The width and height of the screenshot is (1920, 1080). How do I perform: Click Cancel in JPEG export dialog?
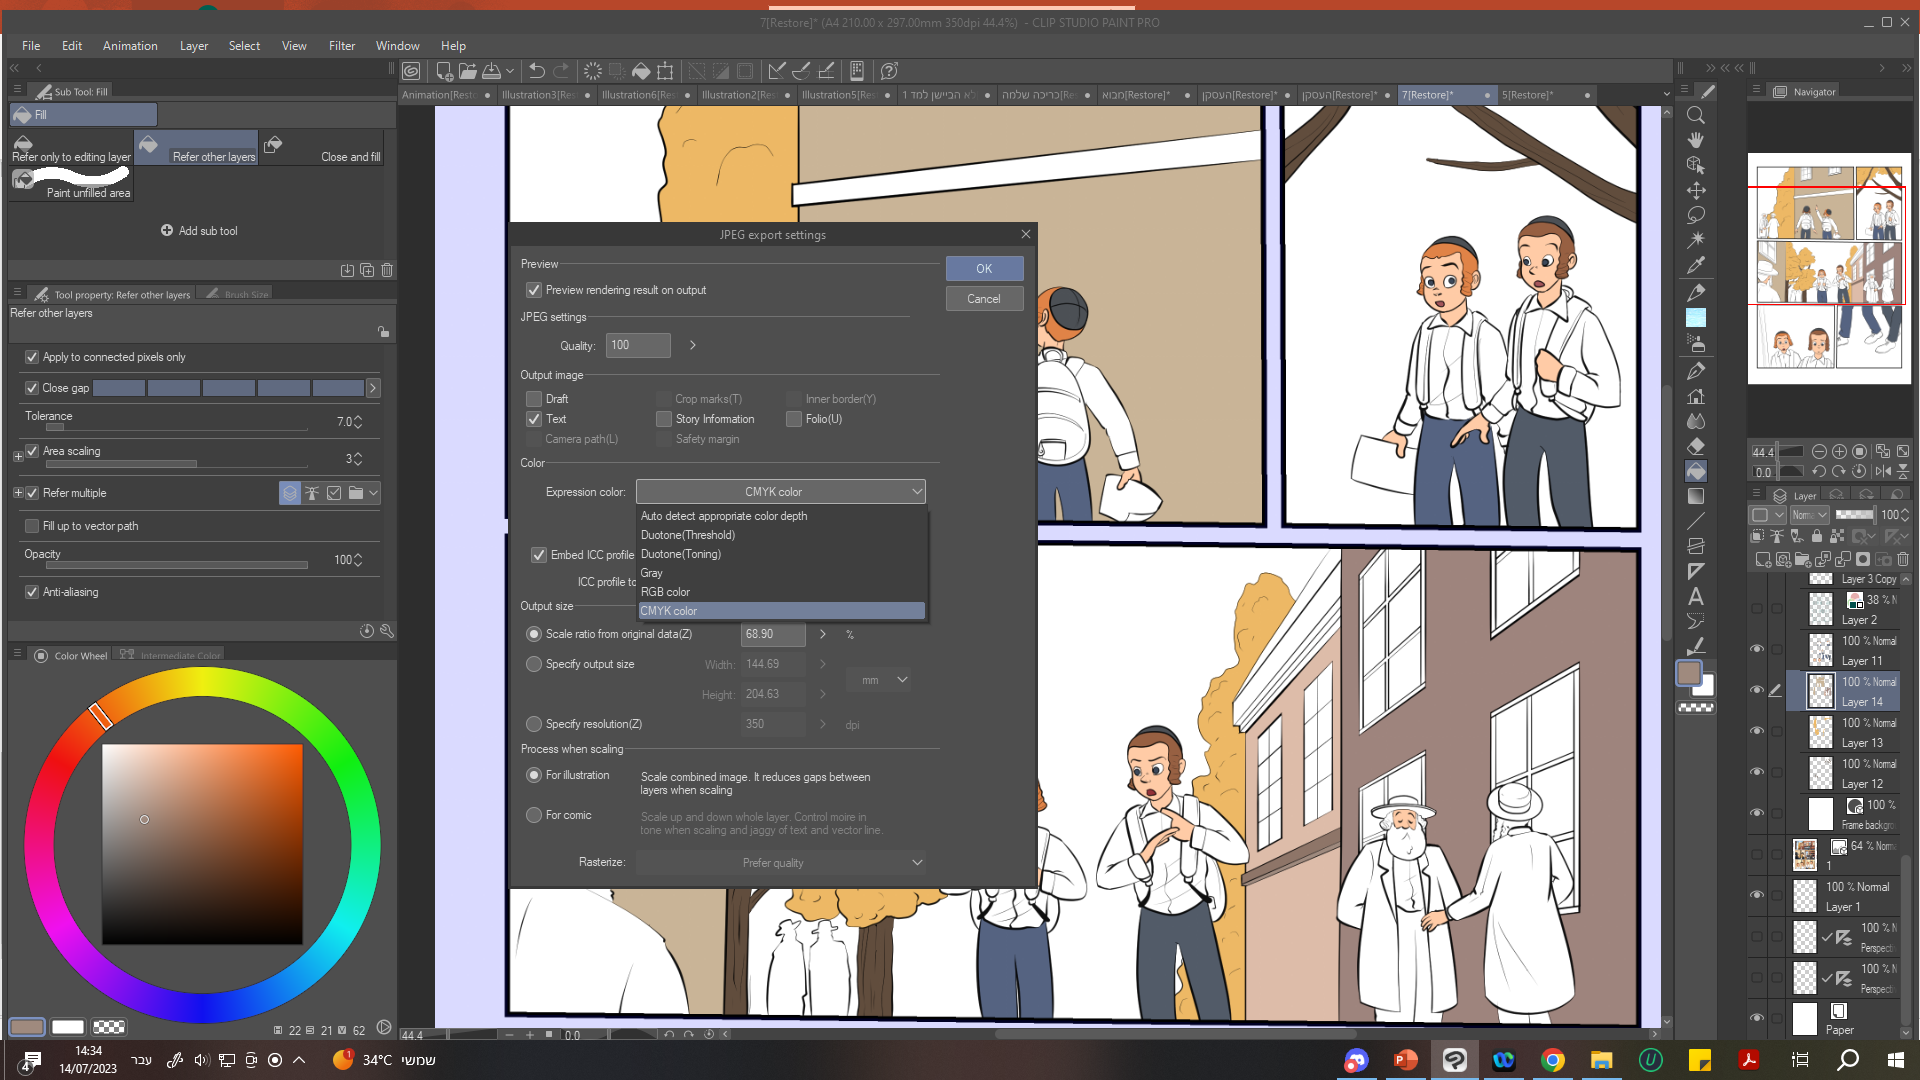983,299
